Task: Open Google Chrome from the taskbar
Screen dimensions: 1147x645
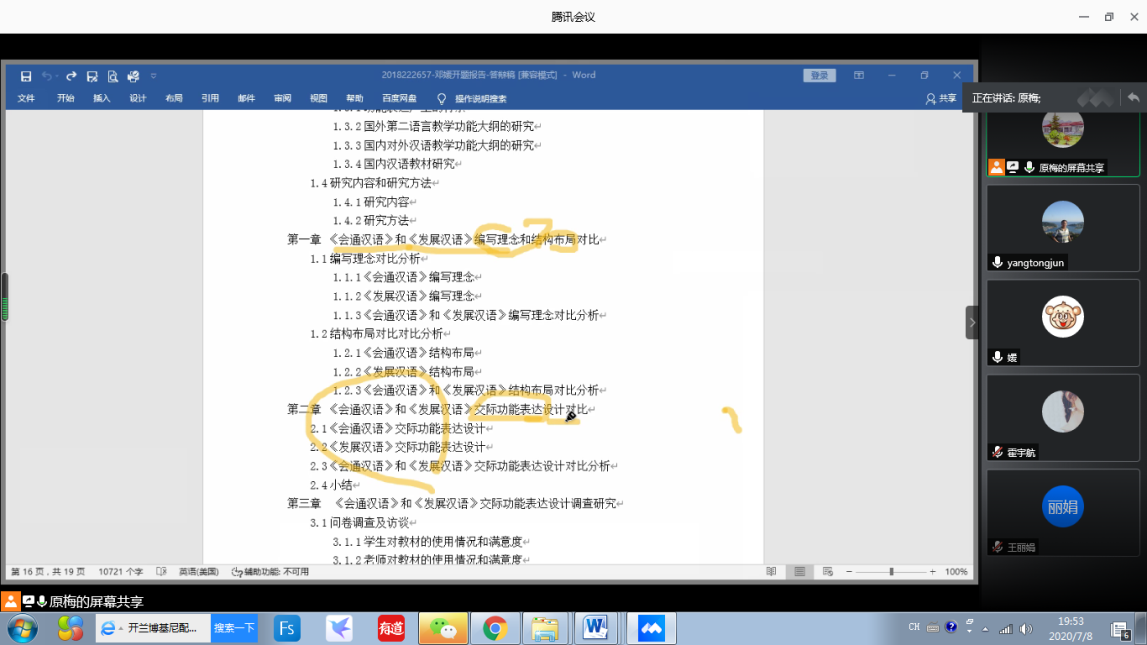Action: 494,628
